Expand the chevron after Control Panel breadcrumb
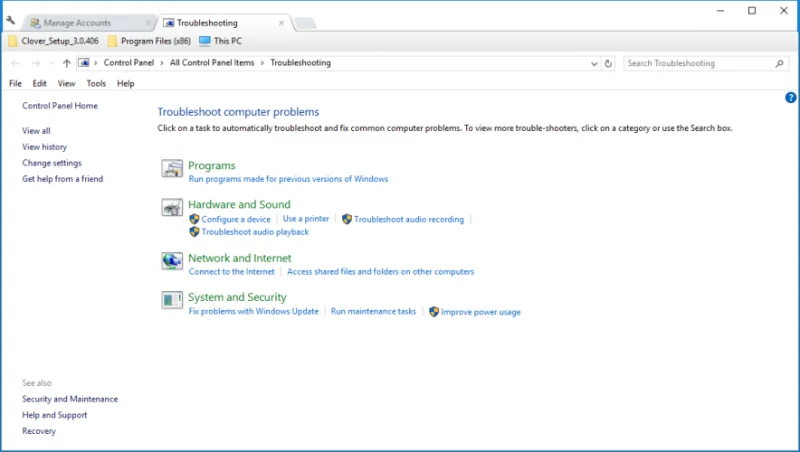The width and height of the screenshot is (800, 452). (162, 63)
